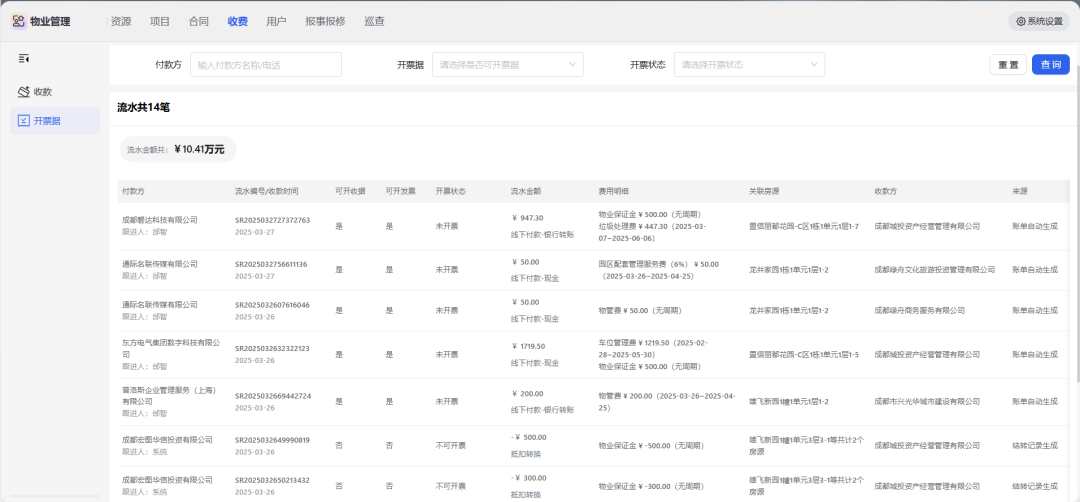Go to the 合同 tab

199,21
